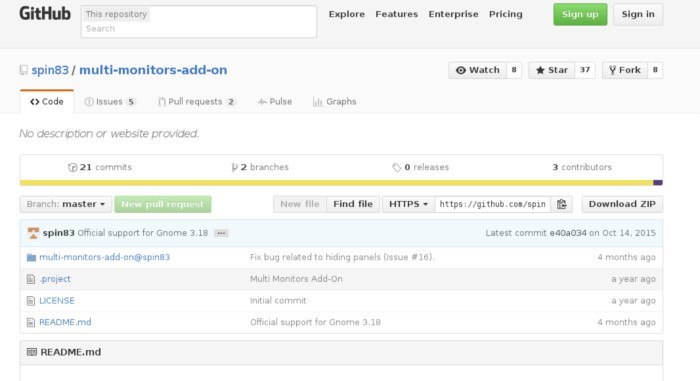The width and height of the screenshot is (700, 381).
Task: Click the spin83 owner link
Action: (x=50, y=70)
